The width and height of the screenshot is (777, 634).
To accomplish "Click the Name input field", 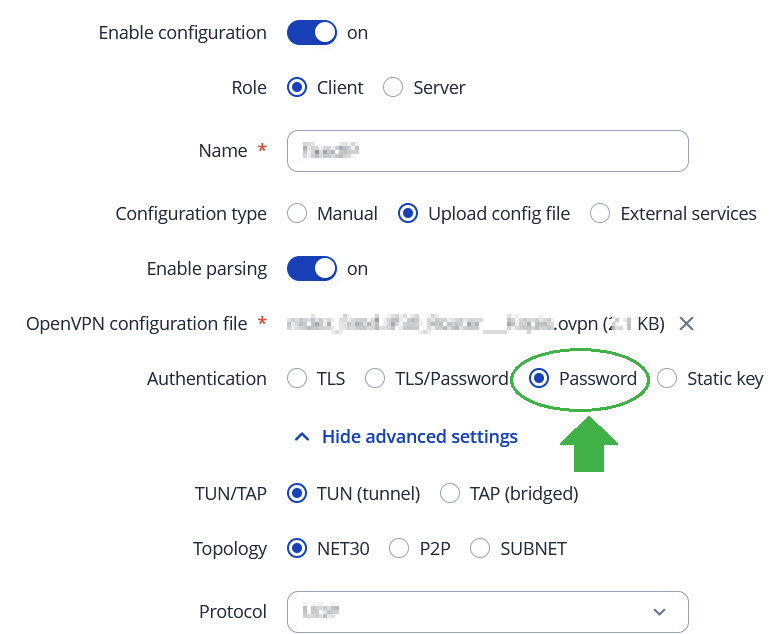I will point(487,151).
